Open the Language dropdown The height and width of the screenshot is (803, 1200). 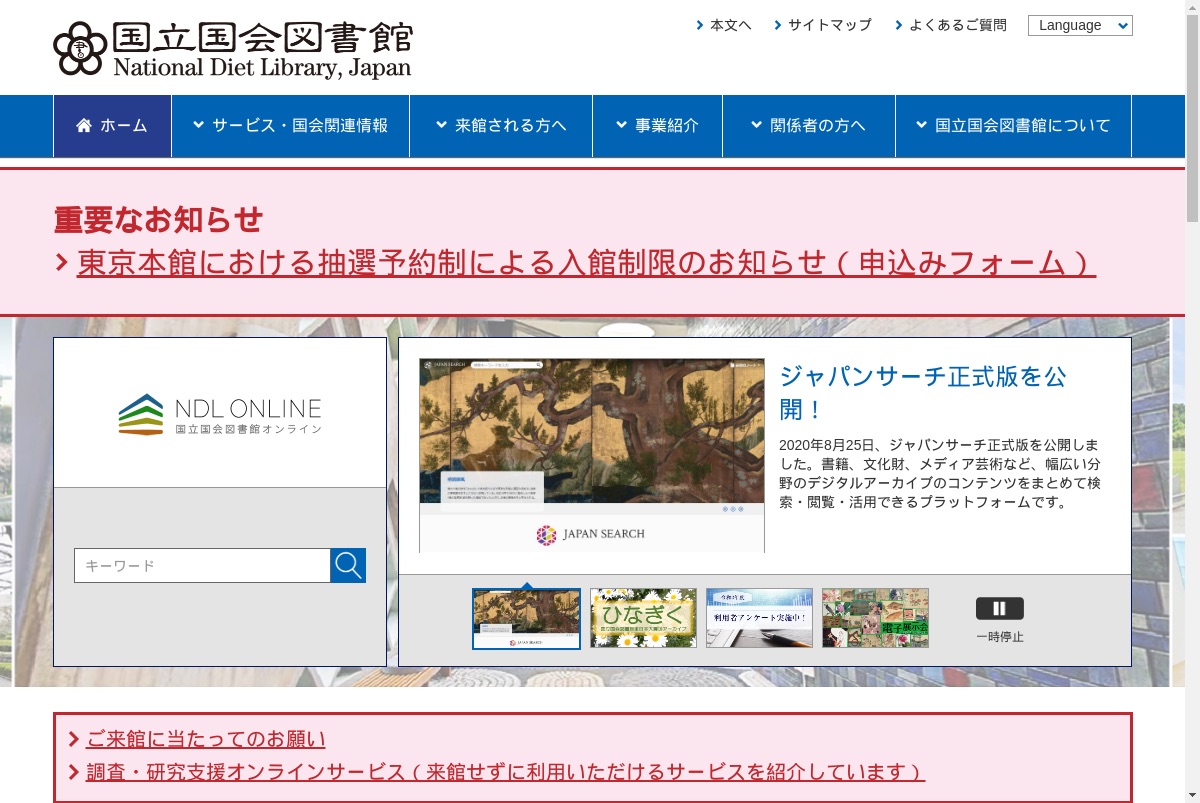(1080, 26)
